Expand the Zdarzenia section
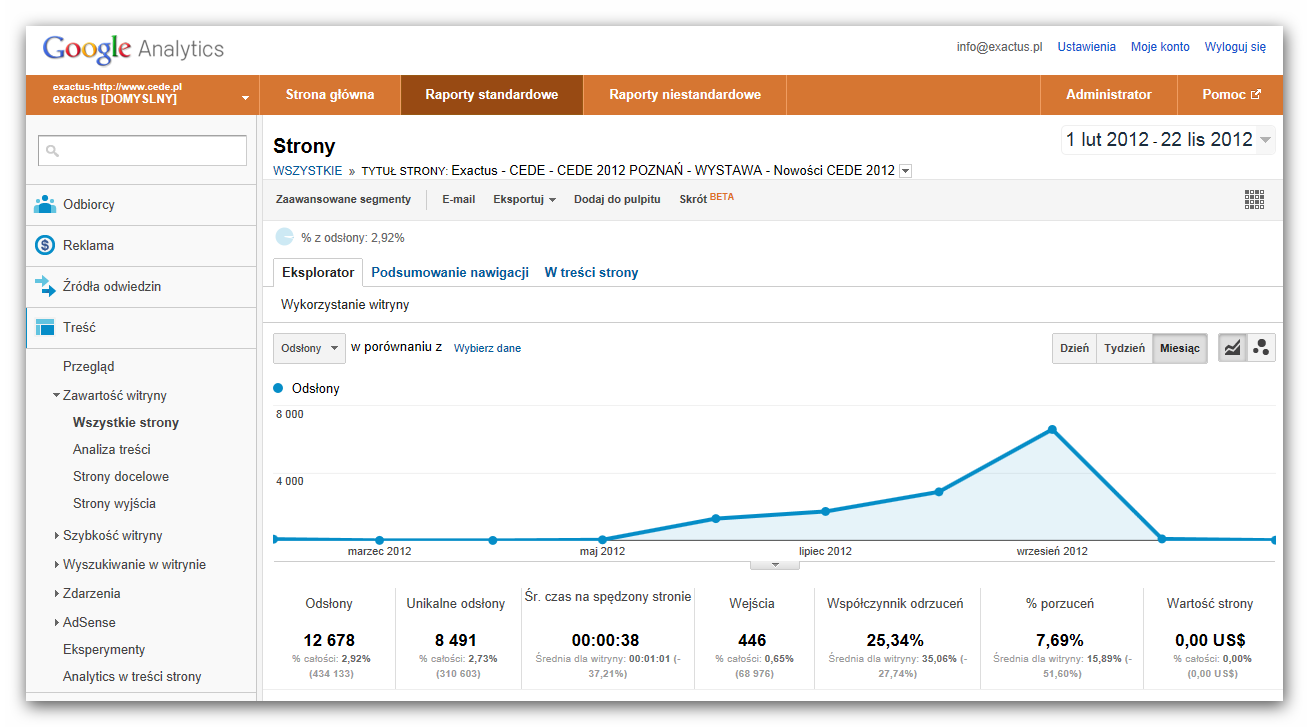Screen dimensions: 1309x727 coord(57,593)
